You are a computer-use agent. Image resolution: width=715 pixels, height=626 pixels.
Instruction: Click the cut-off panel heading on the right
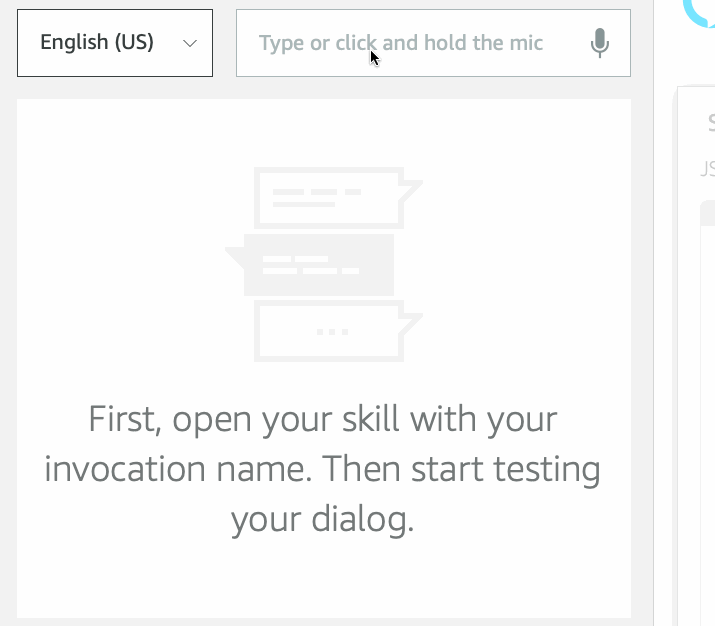pyautogui.click(x=710, y=123)
